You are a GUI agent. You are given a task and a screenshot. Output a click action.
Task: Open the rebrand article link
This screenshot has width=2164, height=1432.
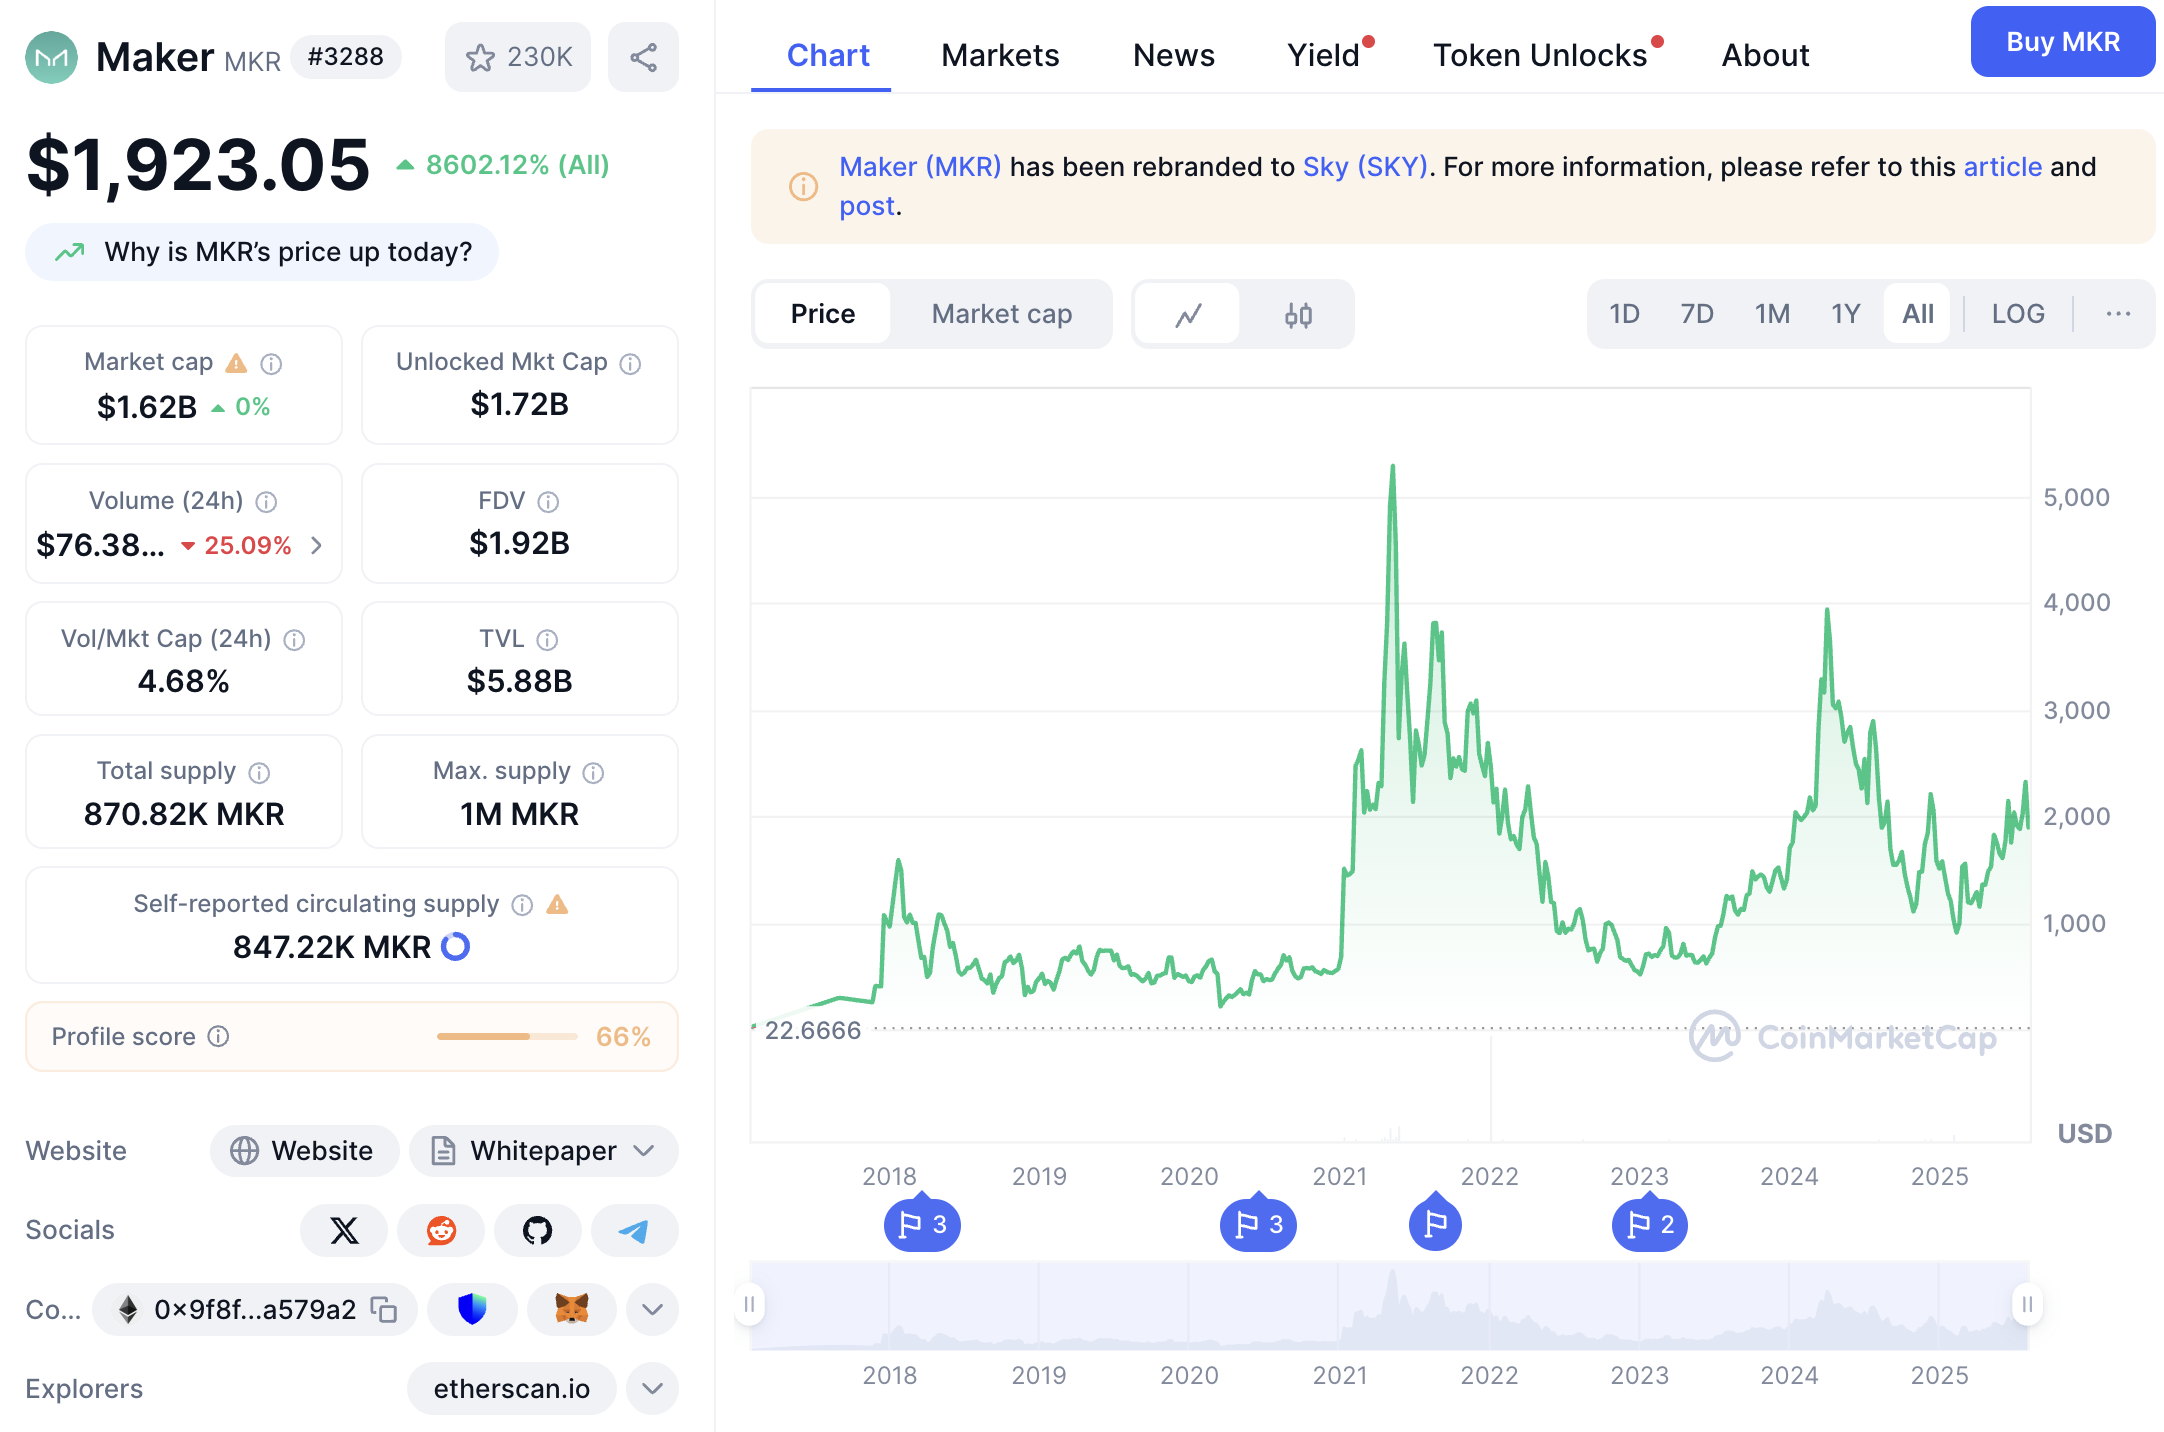point(2002,167)
